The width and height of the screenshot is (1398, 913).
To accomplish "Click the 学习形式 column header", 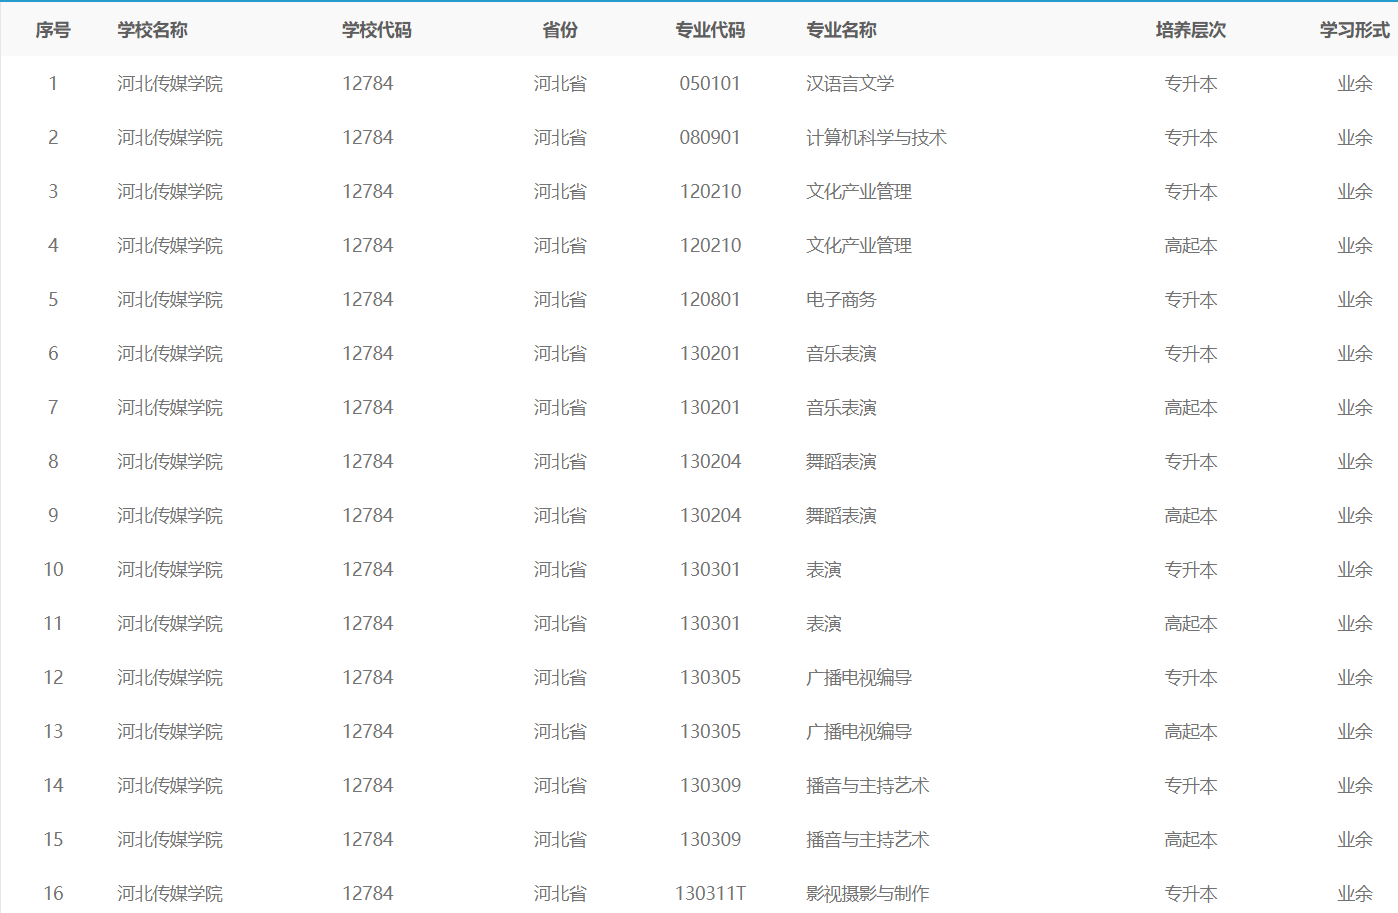I will [1355, 30].
